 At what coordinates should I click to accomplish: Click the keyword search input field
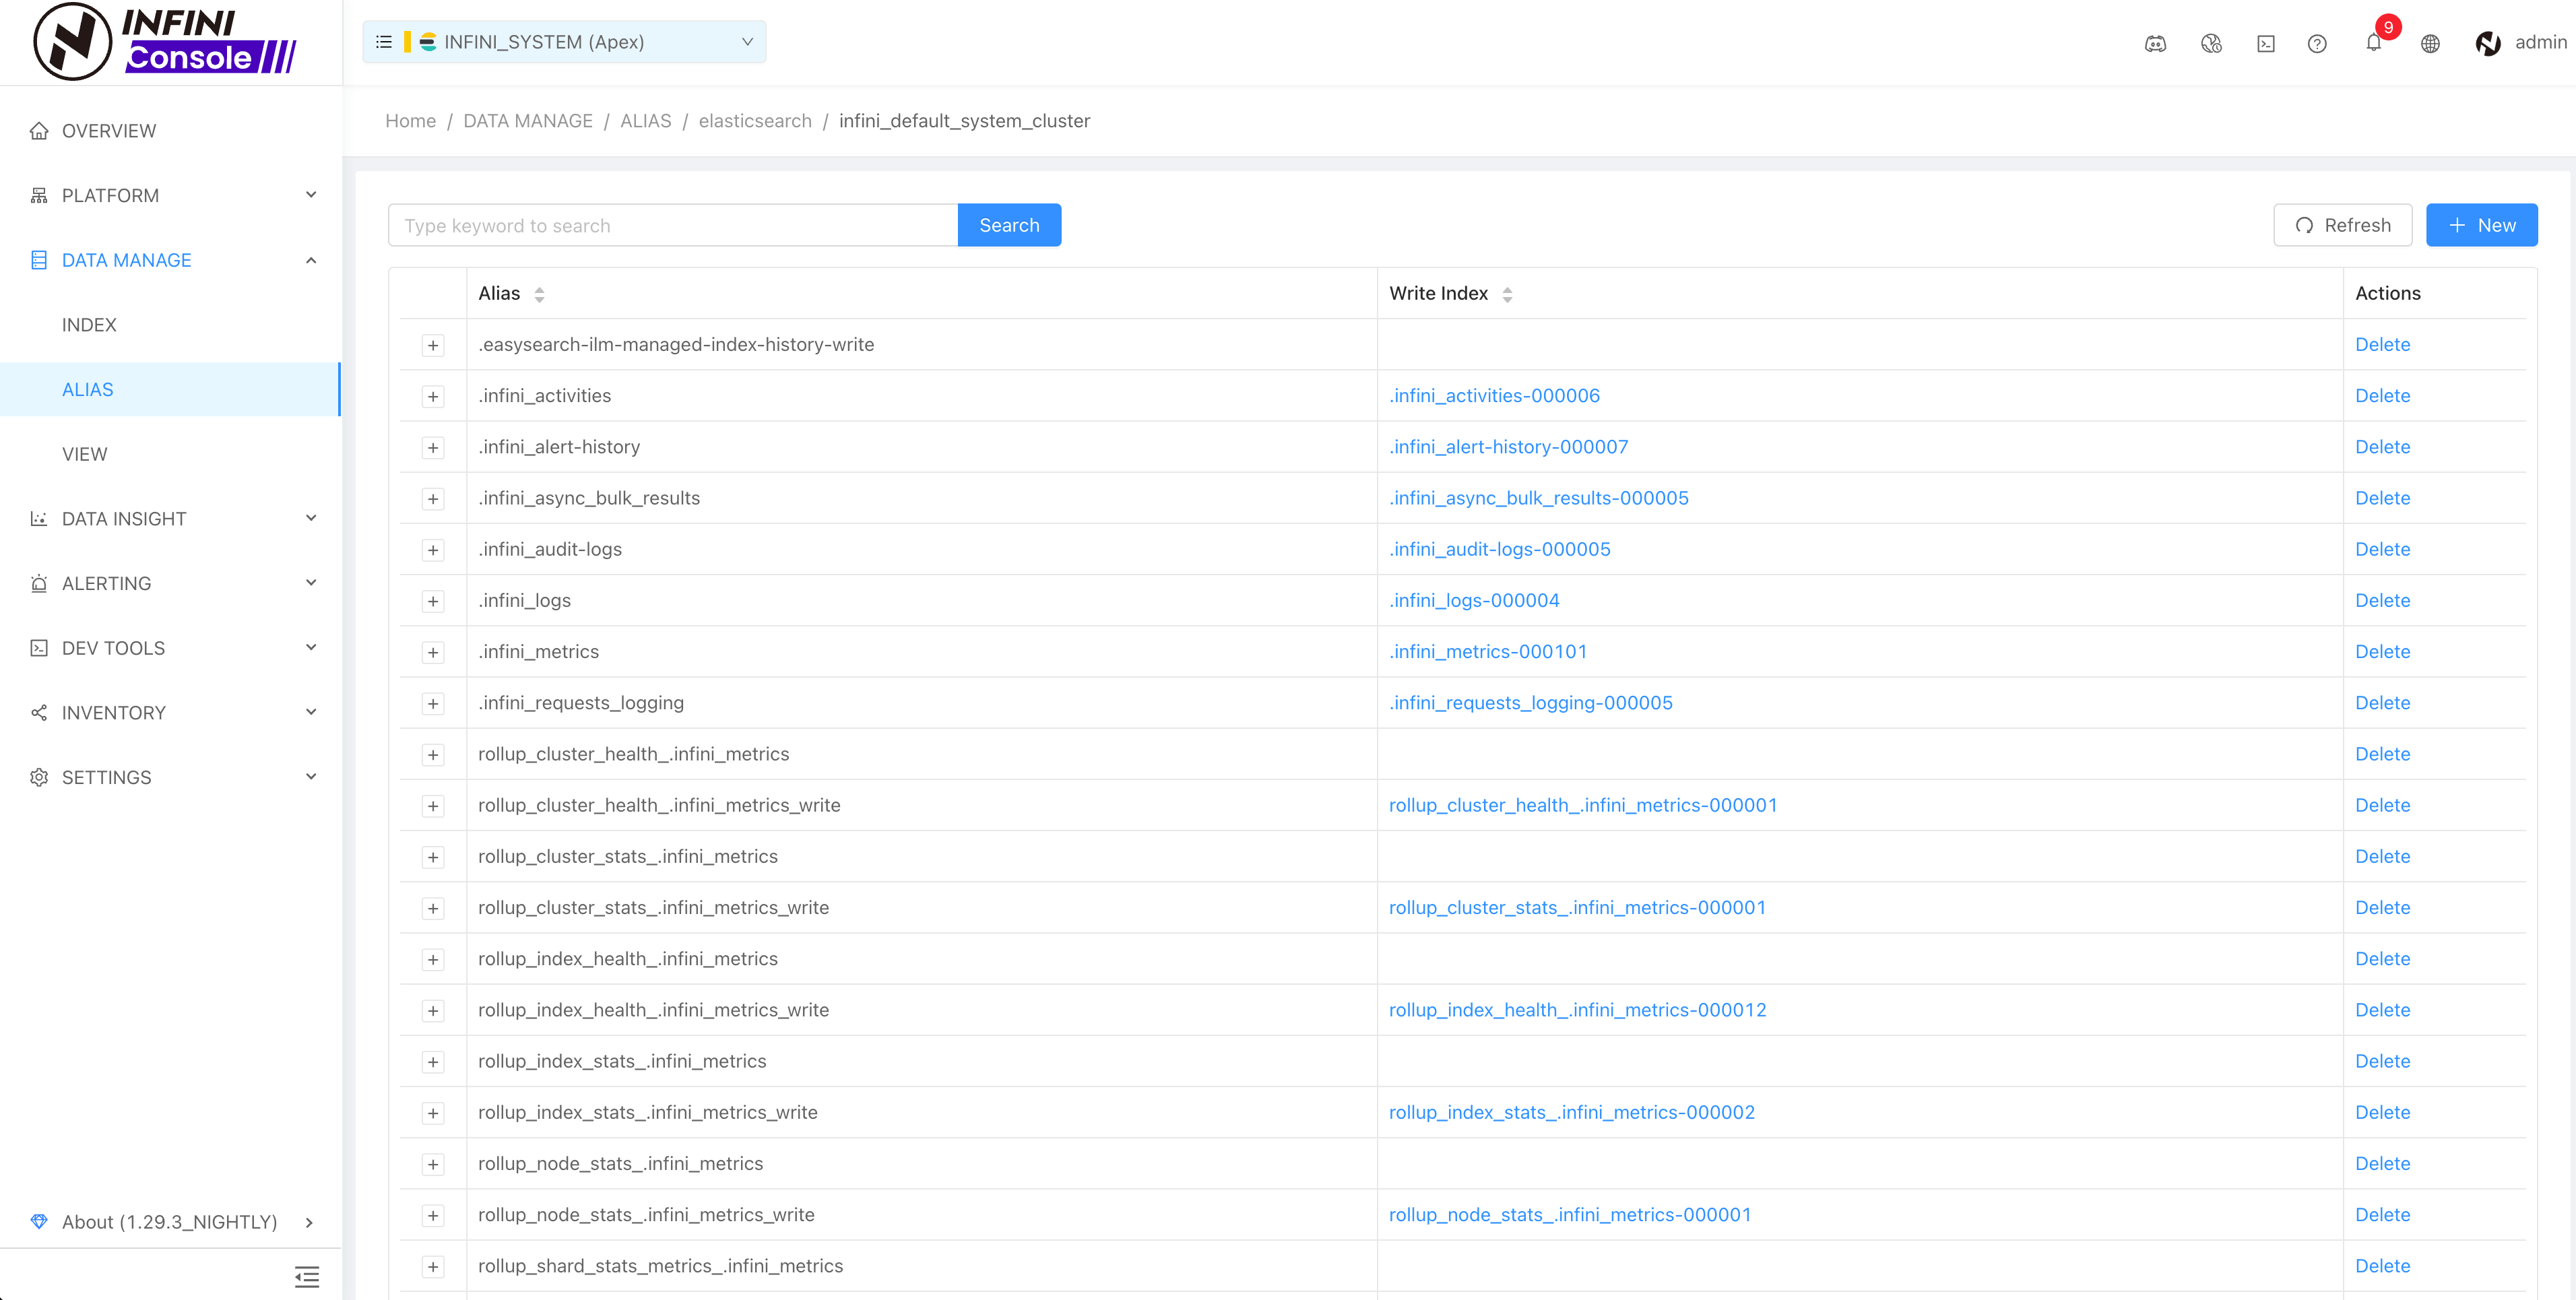coord(672,225)
